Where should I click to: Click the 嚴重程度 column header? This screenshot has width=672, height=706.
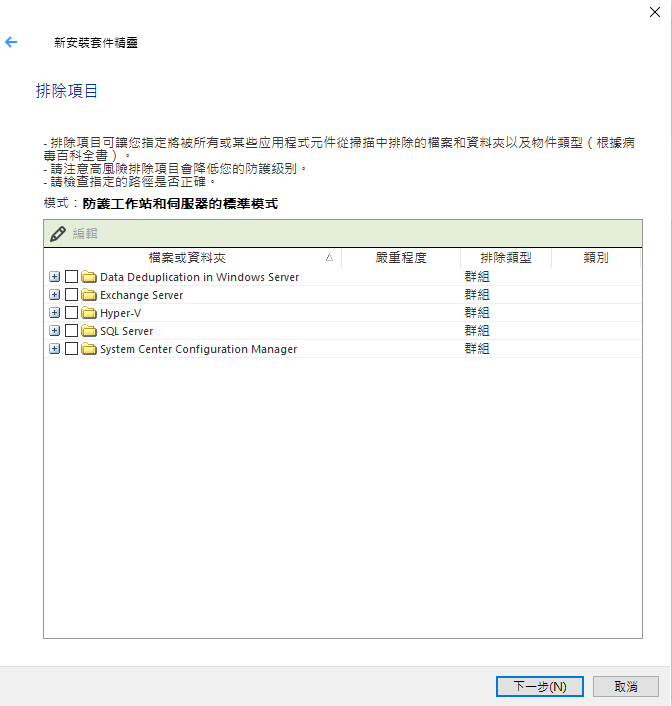tap(401, 258)
